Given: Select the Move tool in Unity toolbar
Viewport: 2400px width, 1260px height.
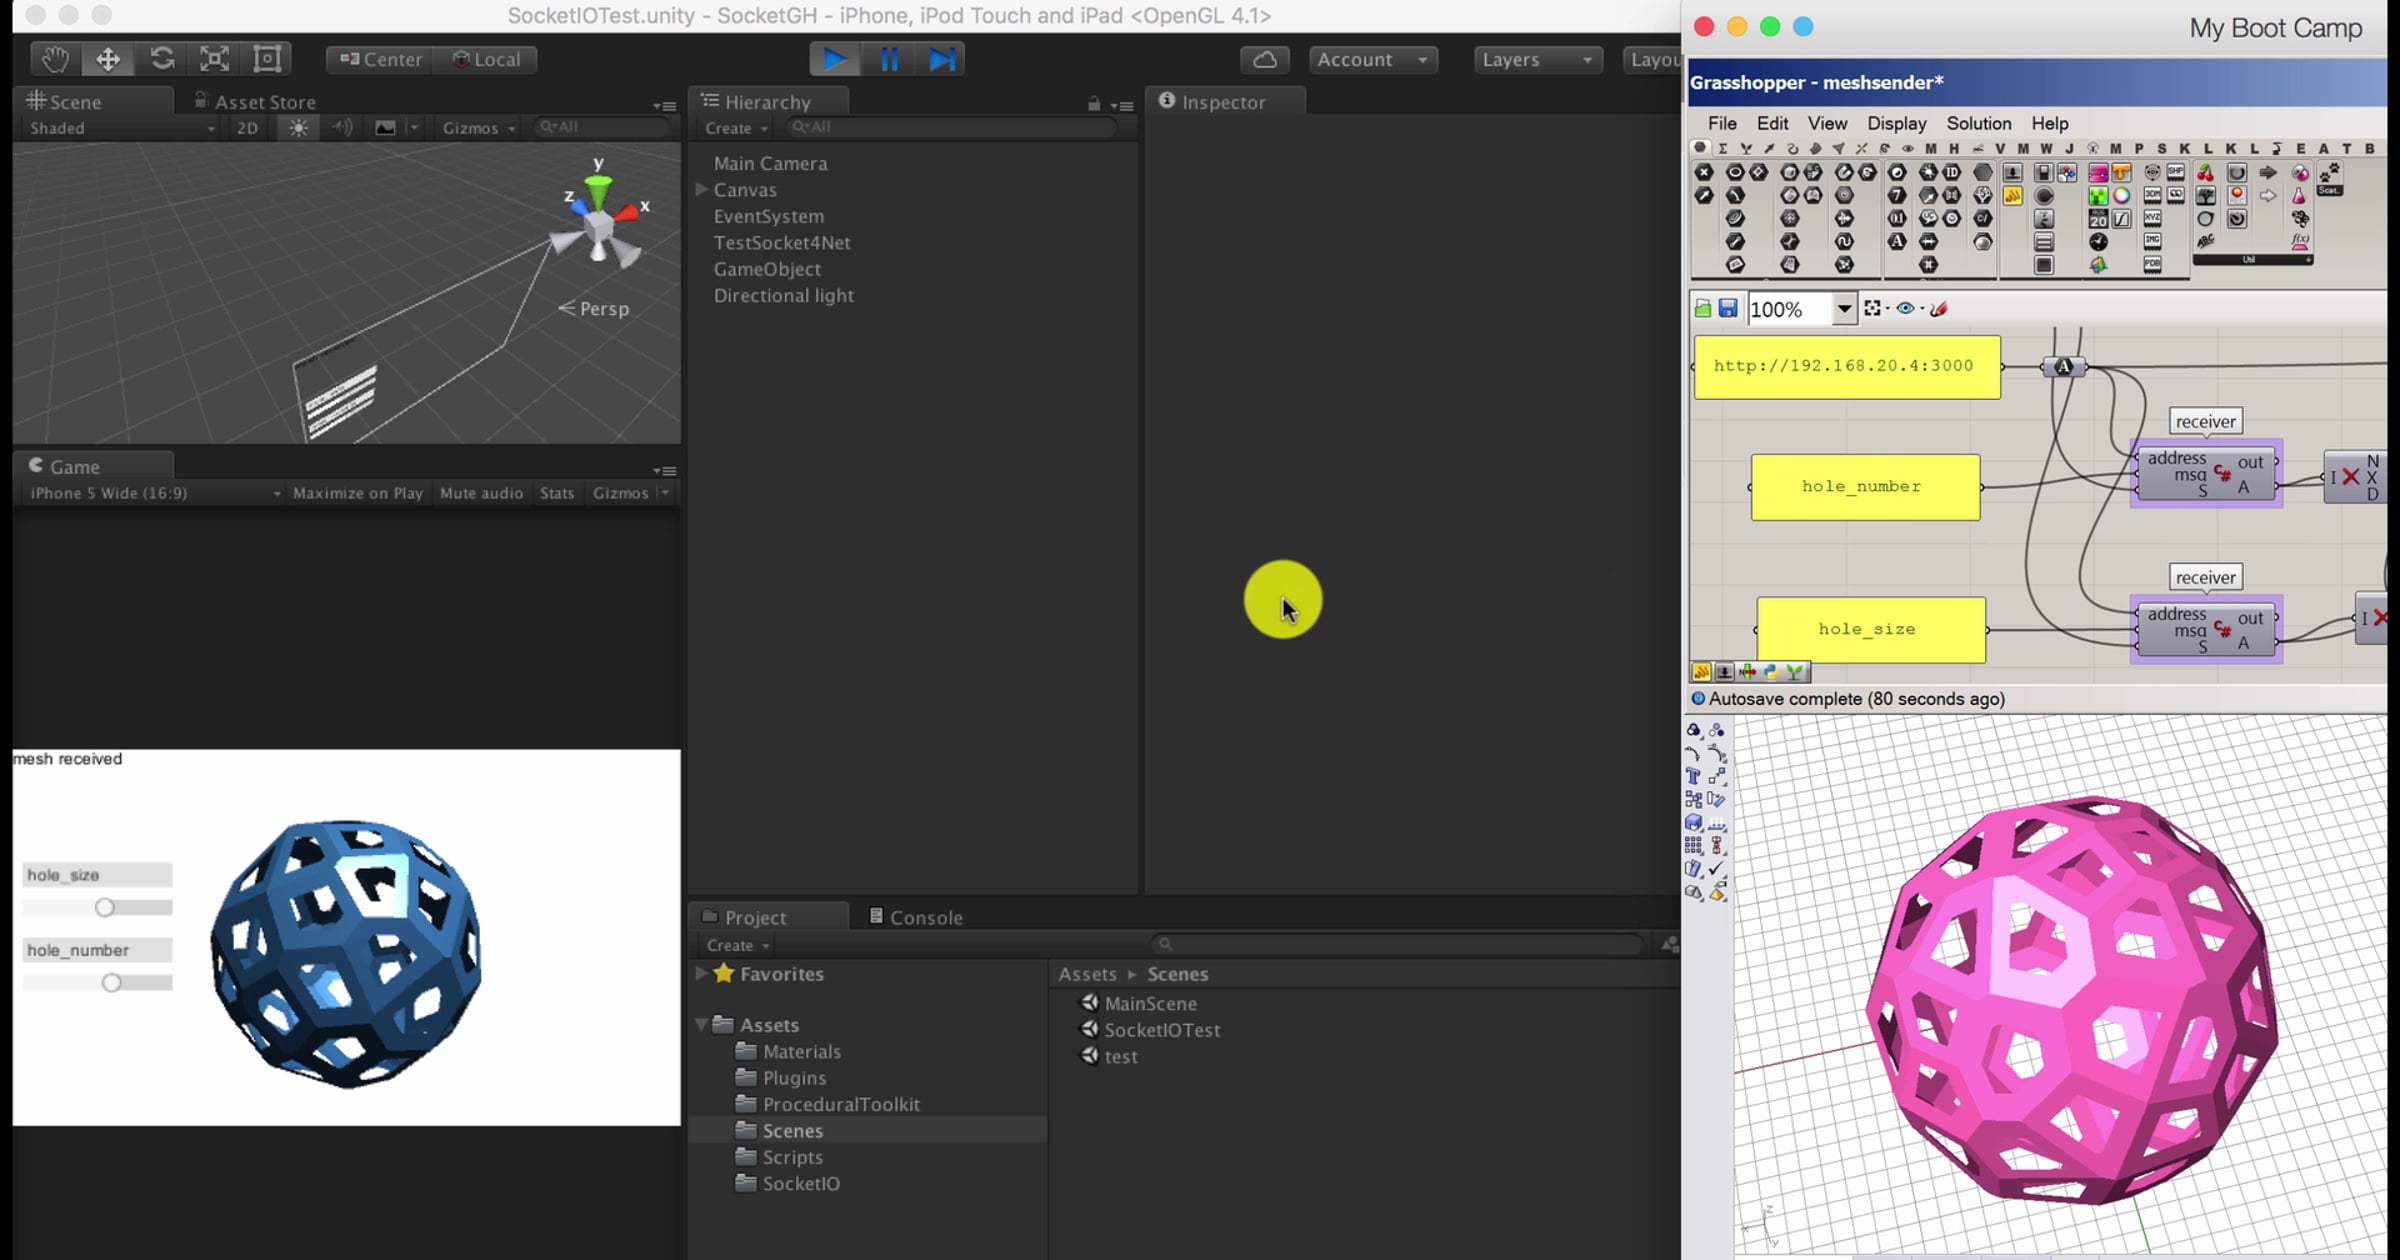Looking at the screenshot, I should (107, 59).
